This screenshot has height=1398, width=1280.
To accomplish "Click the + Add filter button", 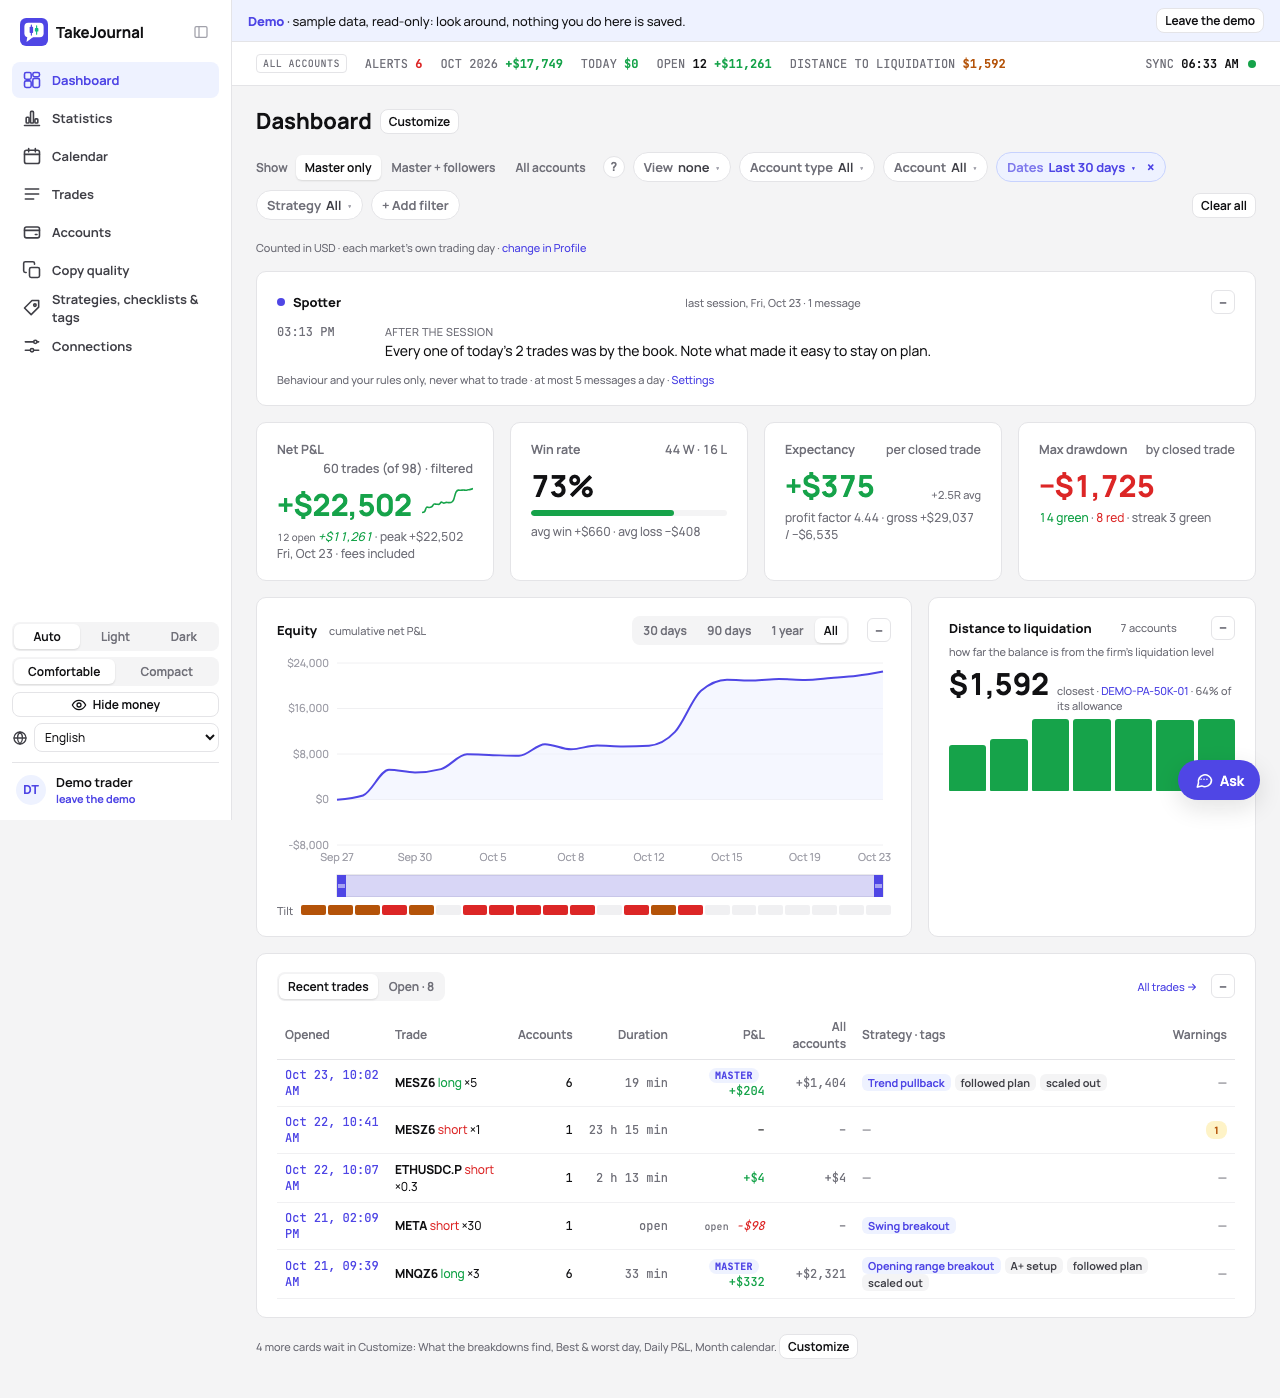I will 415,205.
